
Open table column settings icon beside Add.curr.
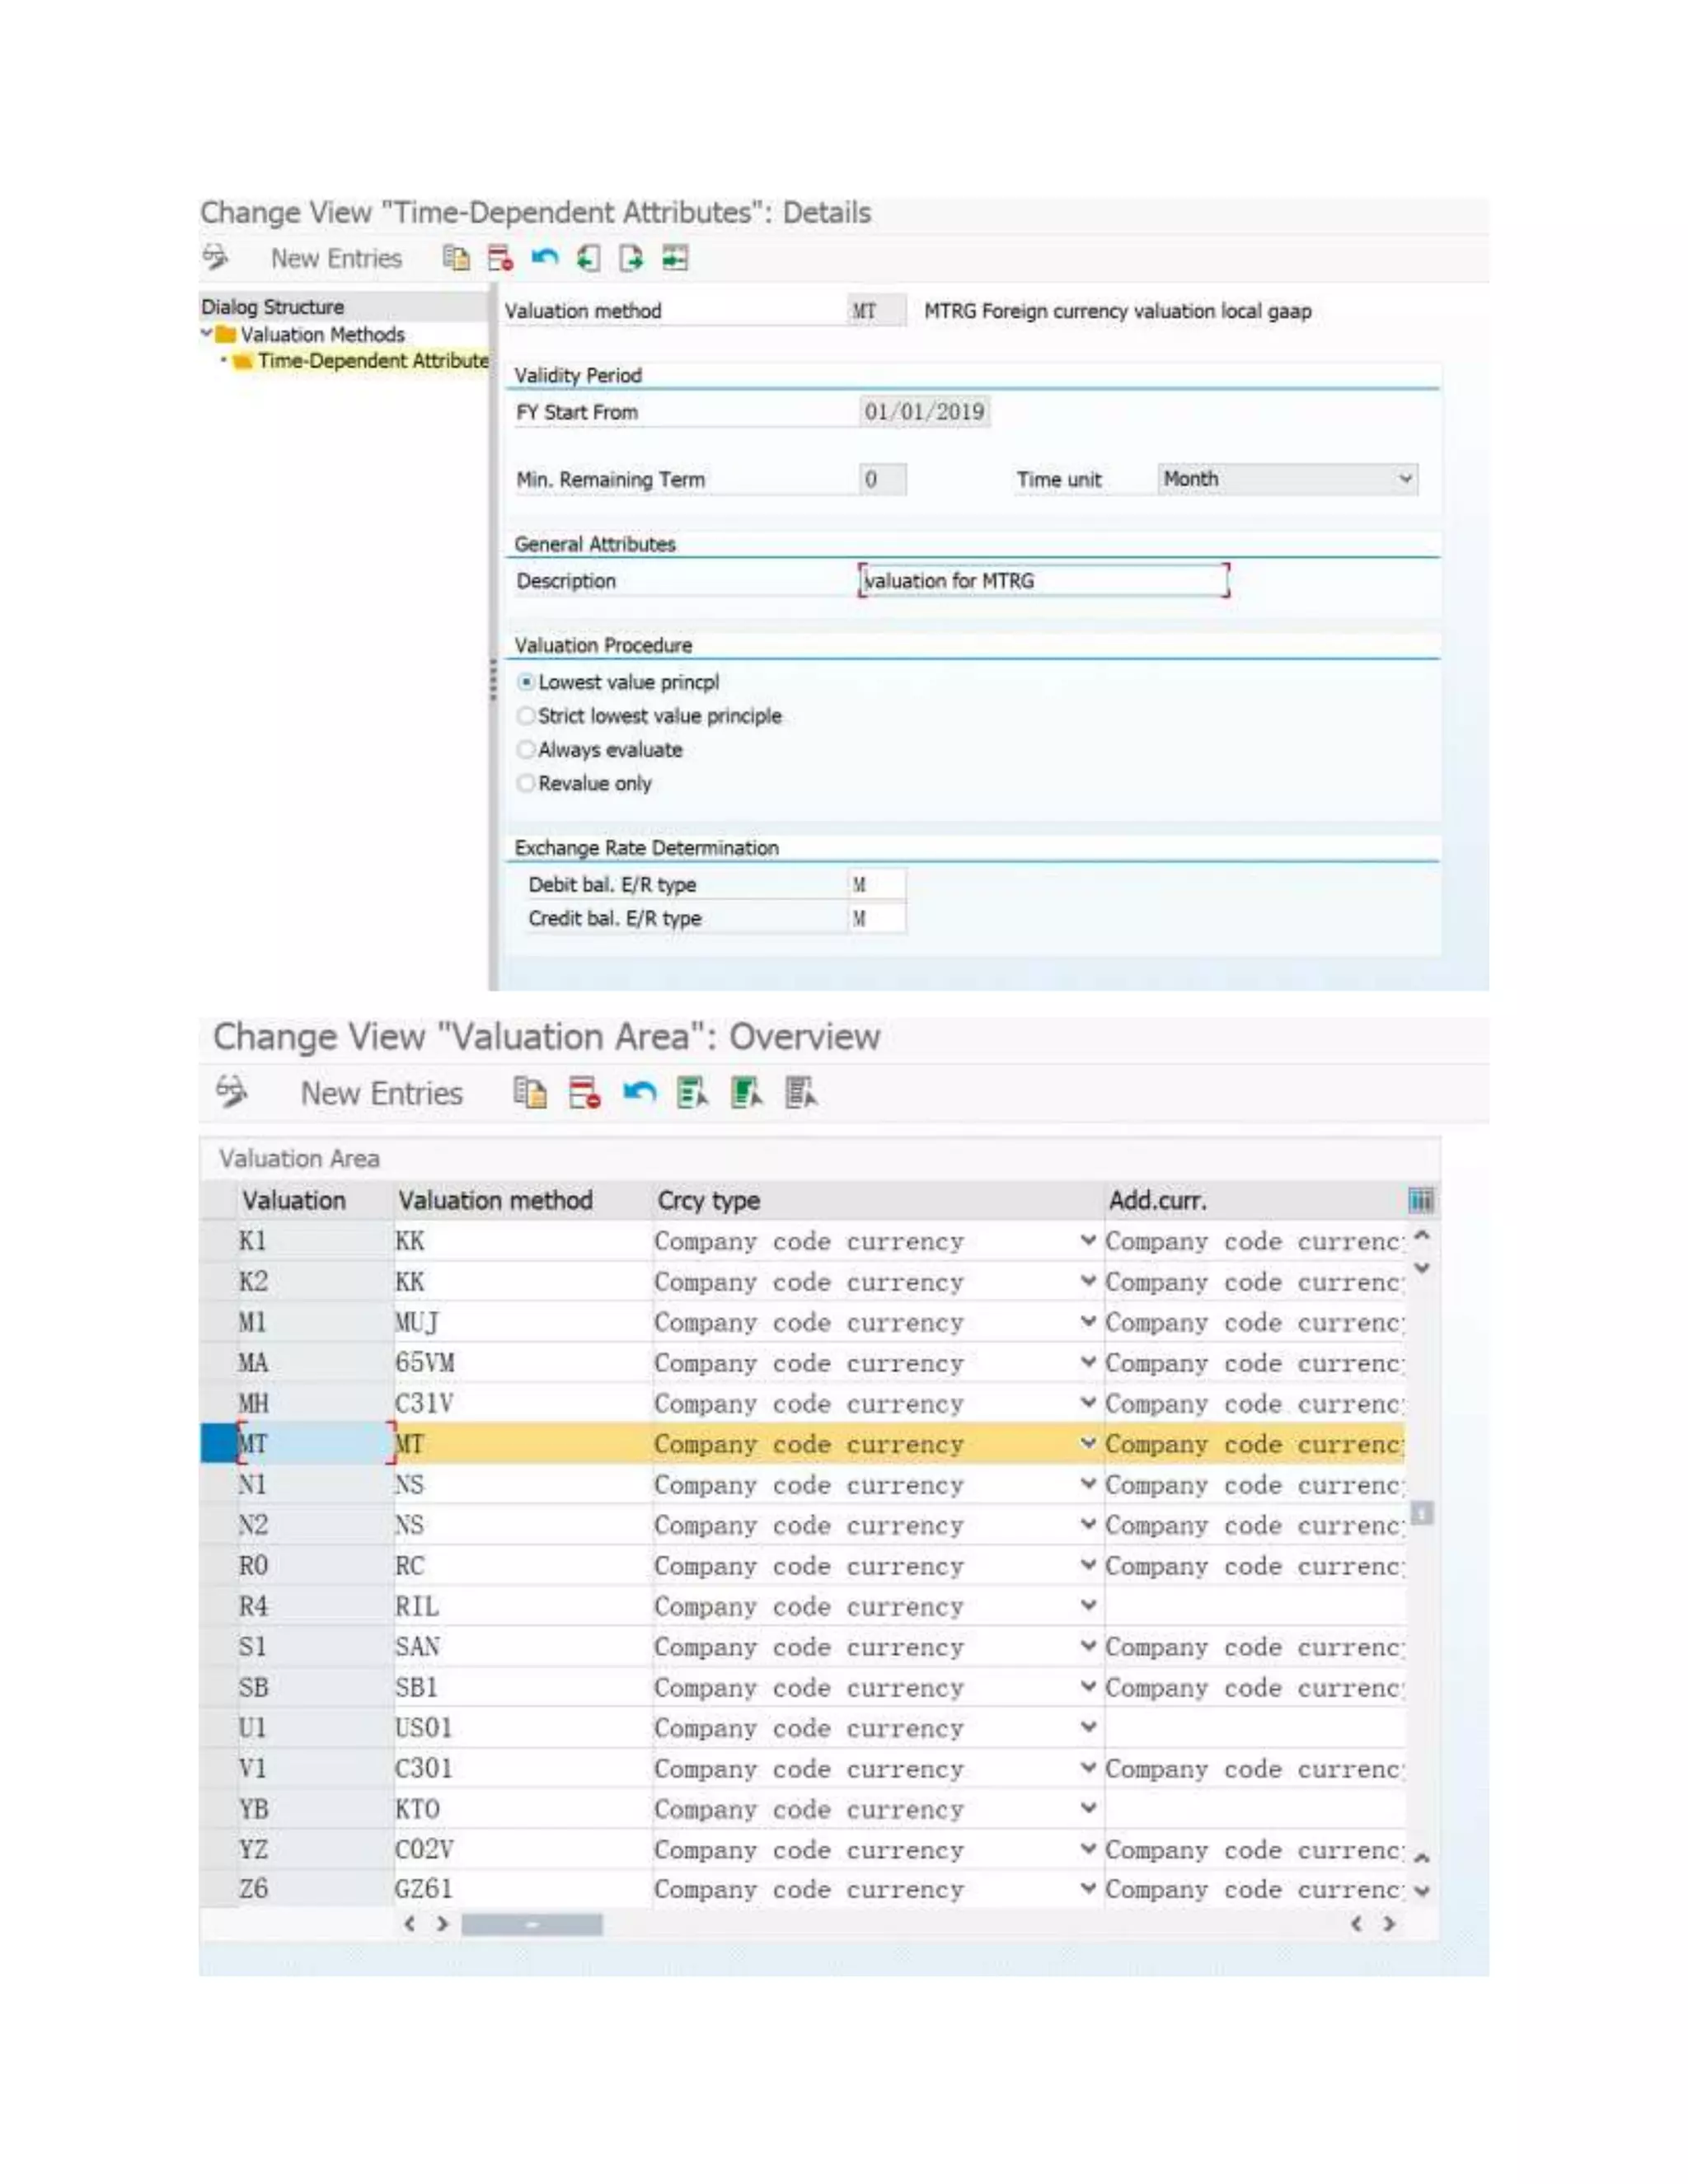[1420, 1200]
